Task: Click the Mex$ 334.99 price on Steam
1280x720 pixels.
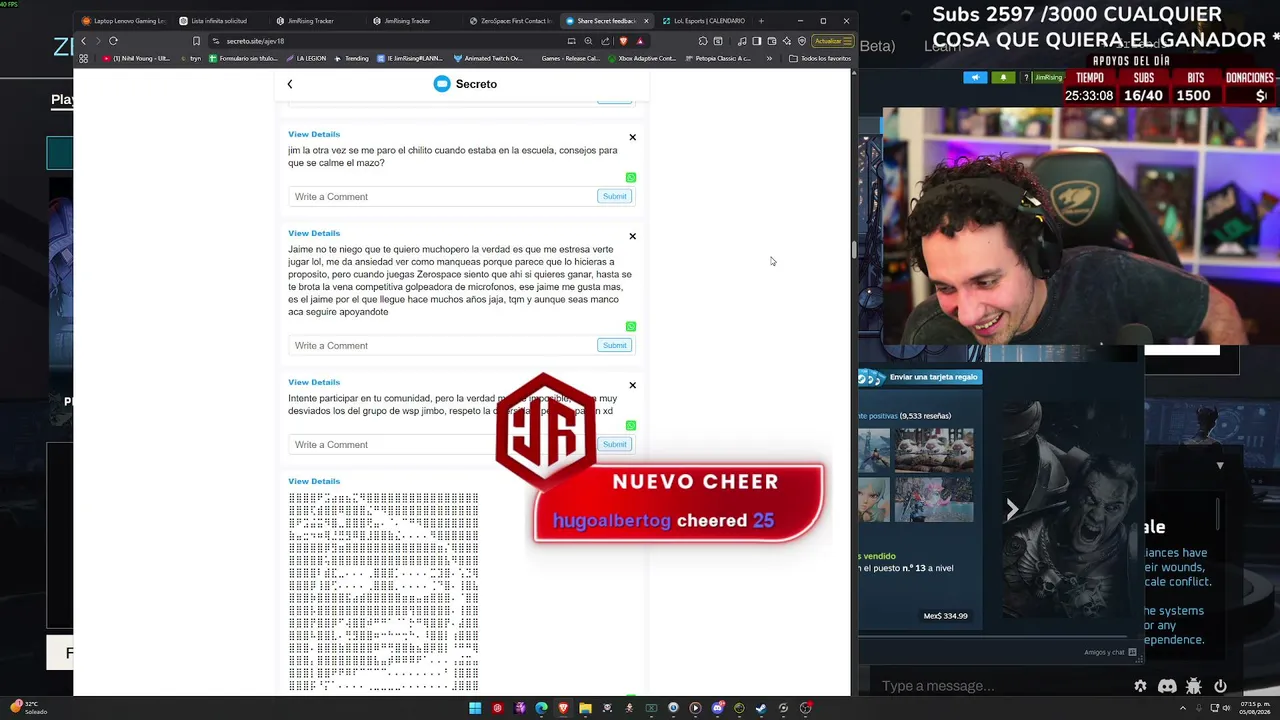Action: (945, 616)
